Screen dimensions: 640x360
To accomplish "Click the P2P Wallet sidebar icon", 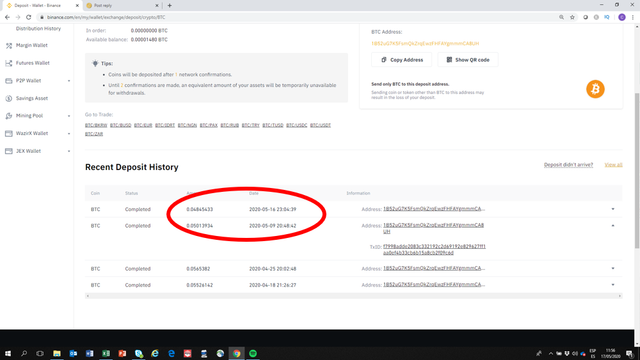I will coord(9,81).
